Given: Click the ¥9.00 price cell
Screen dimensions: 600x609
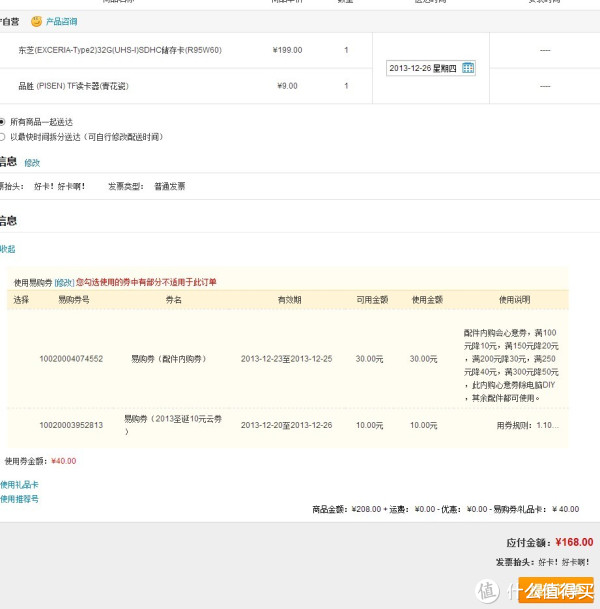Looking at the screenshot, I should click(x=287, y=86).
